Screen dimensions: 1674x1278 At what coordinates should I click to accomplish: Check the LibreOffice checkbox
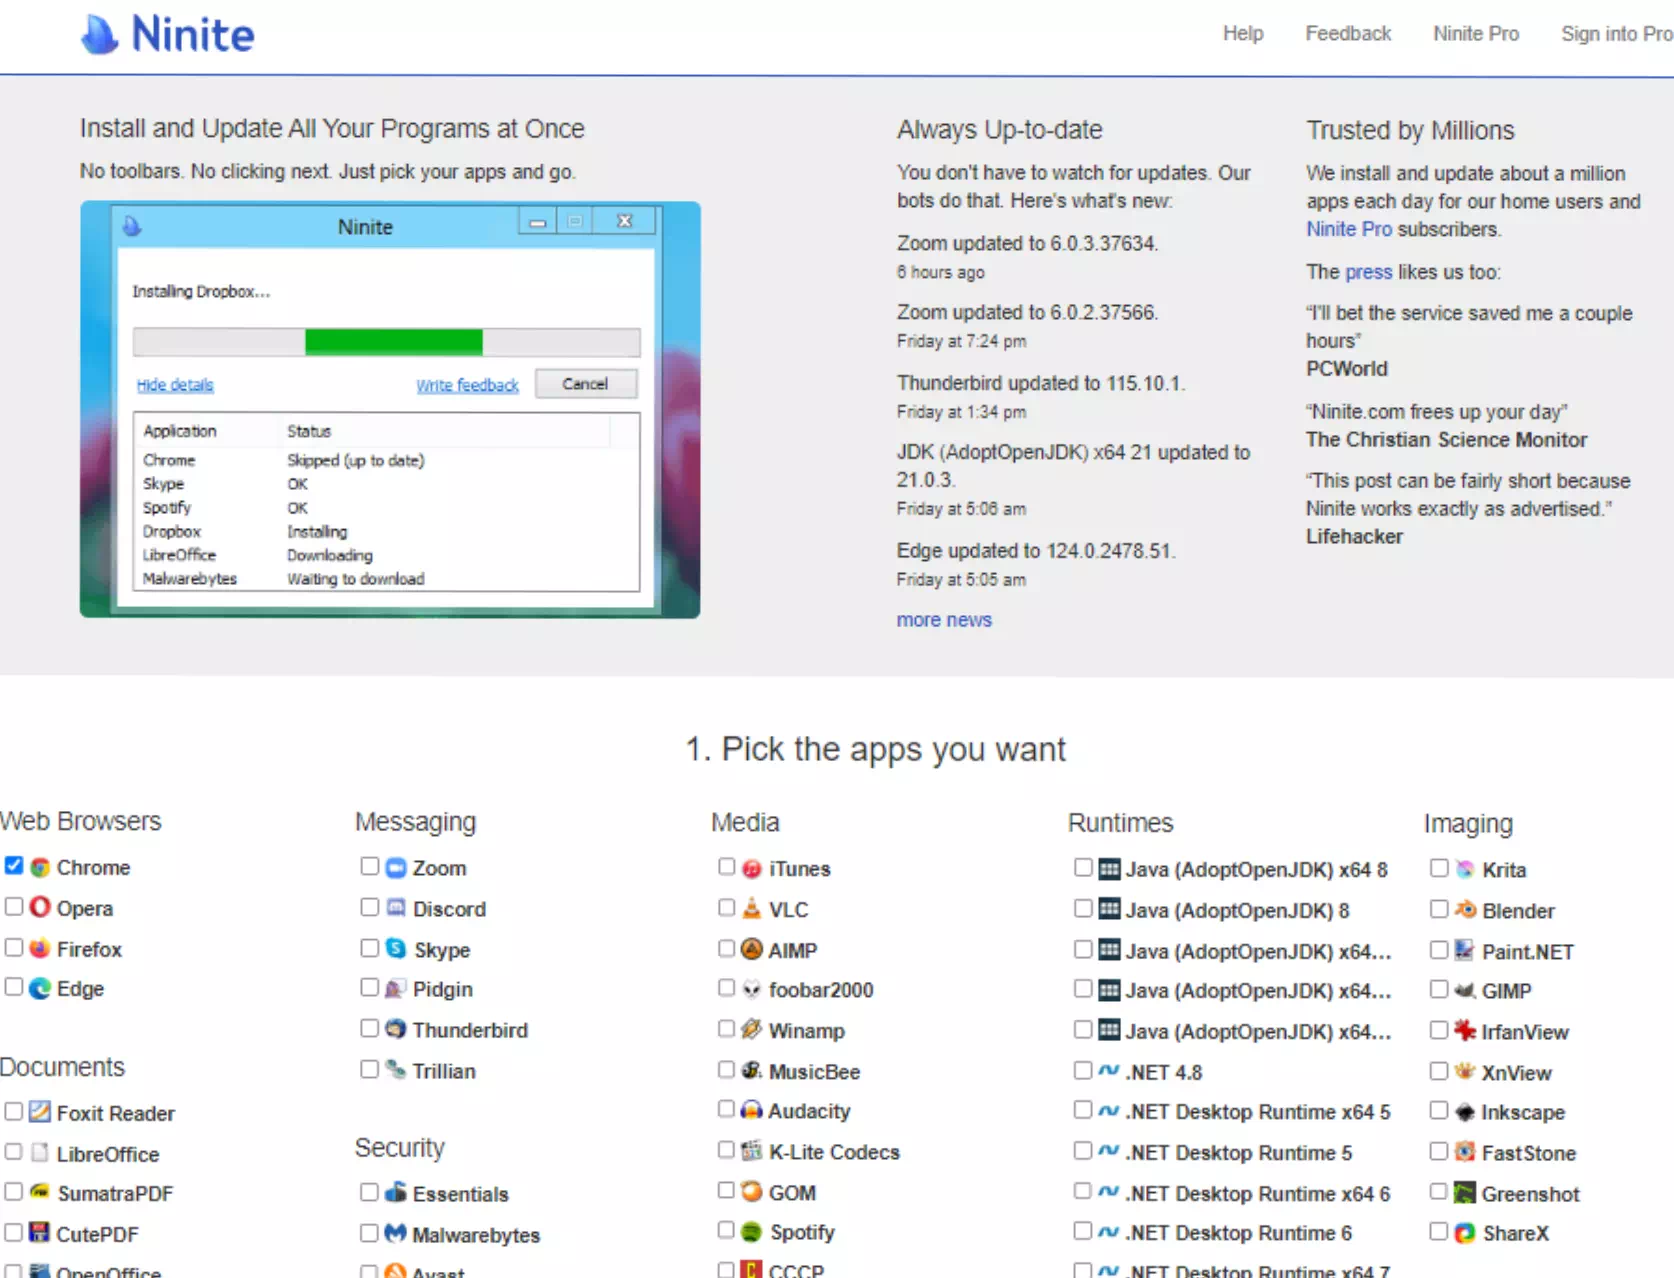[14, 1152]
